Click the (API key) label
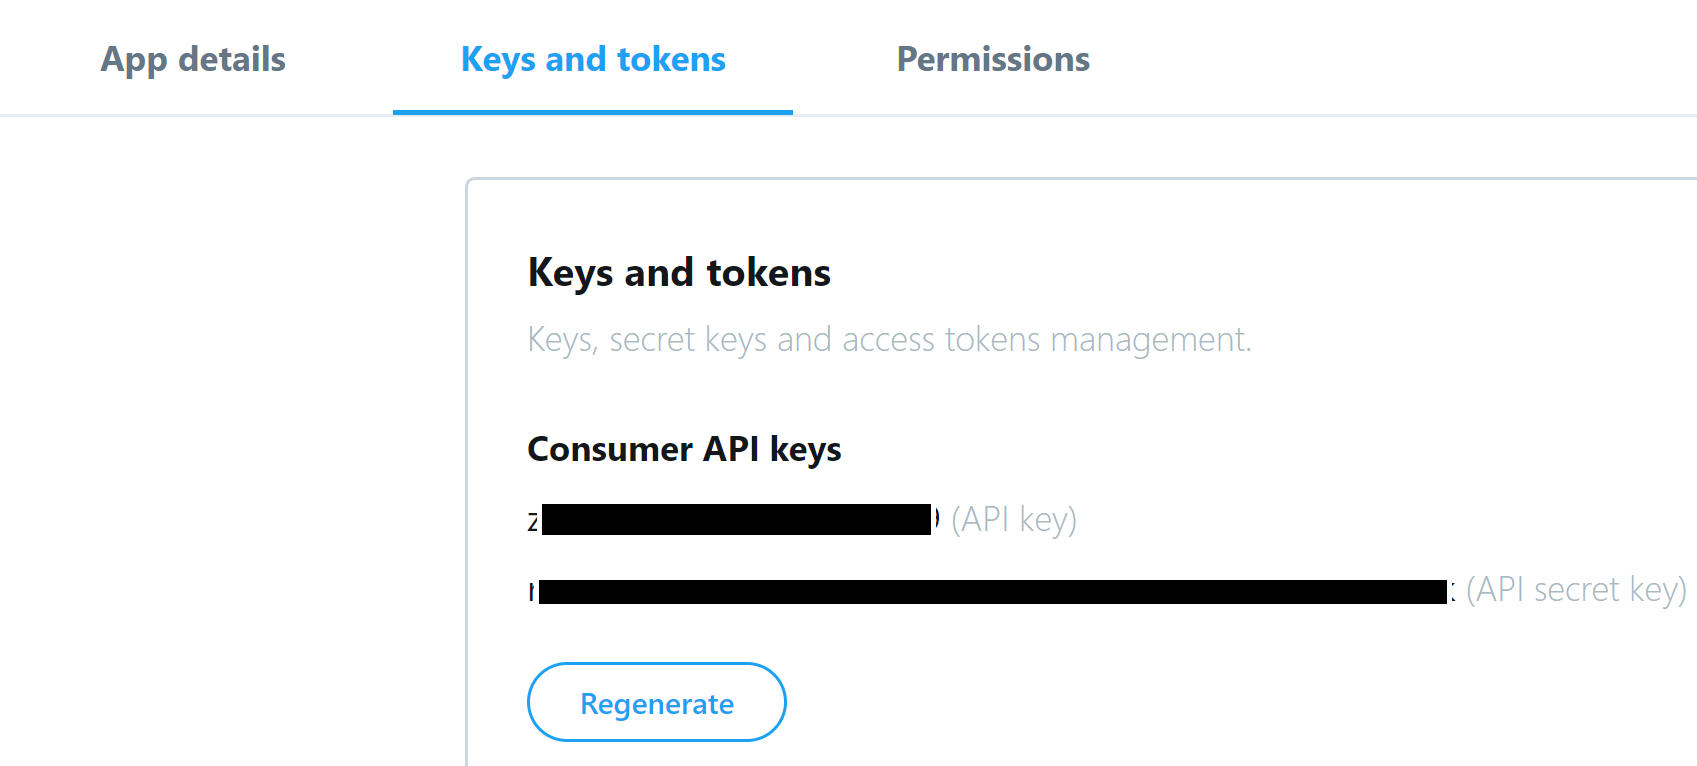Screen dimensions: 1697x766 coord(1015,519)
